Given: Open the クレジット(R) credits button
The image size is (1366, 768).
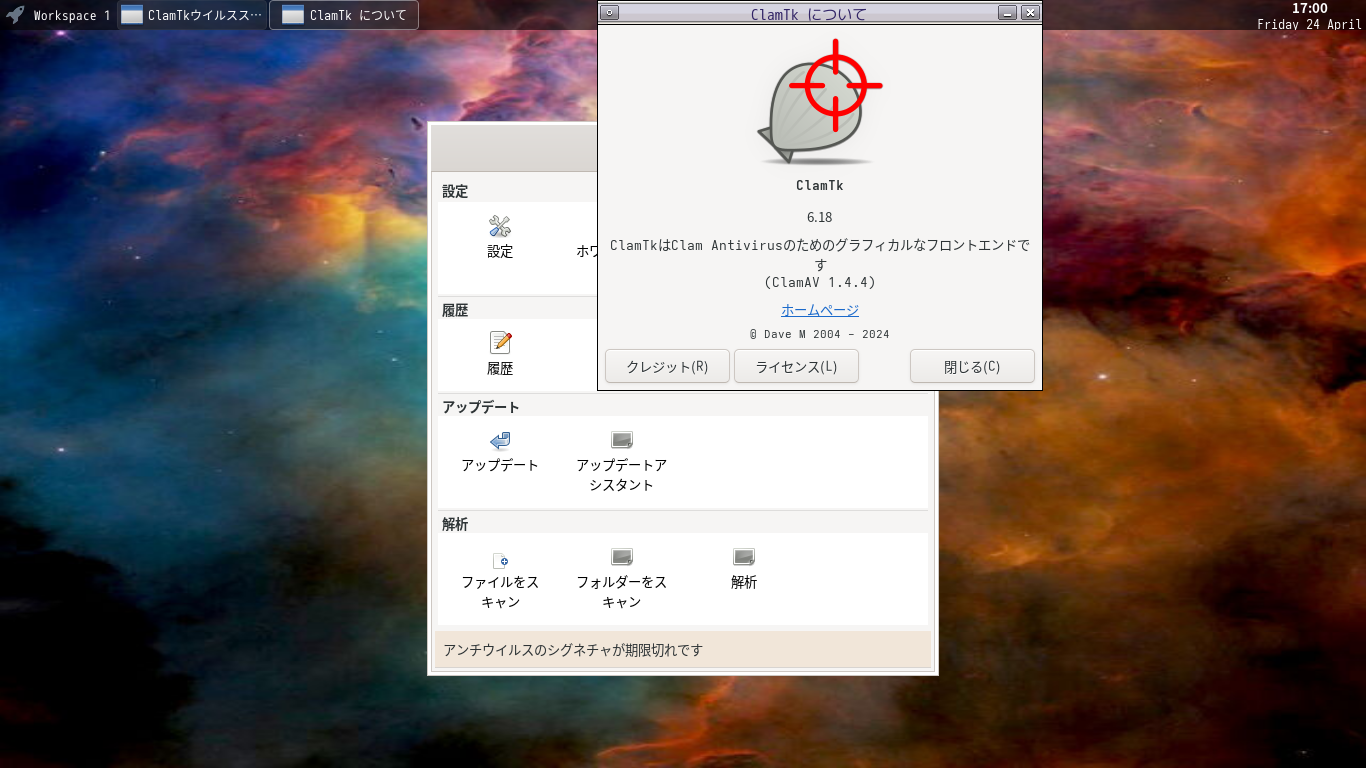Looking at the screenshot, I should (667, 366).
